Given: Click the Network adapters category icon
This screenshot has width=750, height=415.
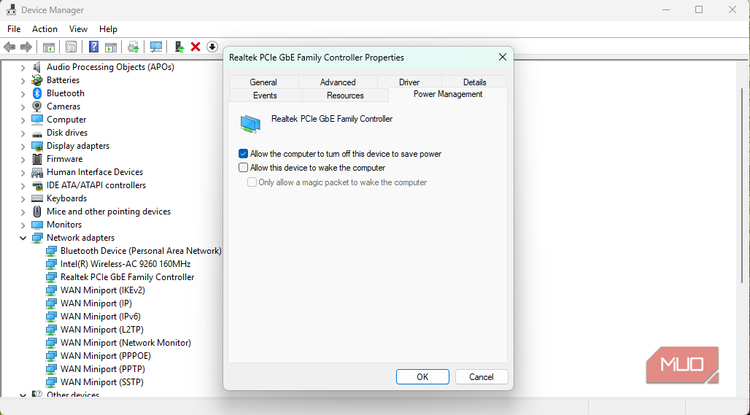Looking at the screenshot, I should click(x=37, y=238).
